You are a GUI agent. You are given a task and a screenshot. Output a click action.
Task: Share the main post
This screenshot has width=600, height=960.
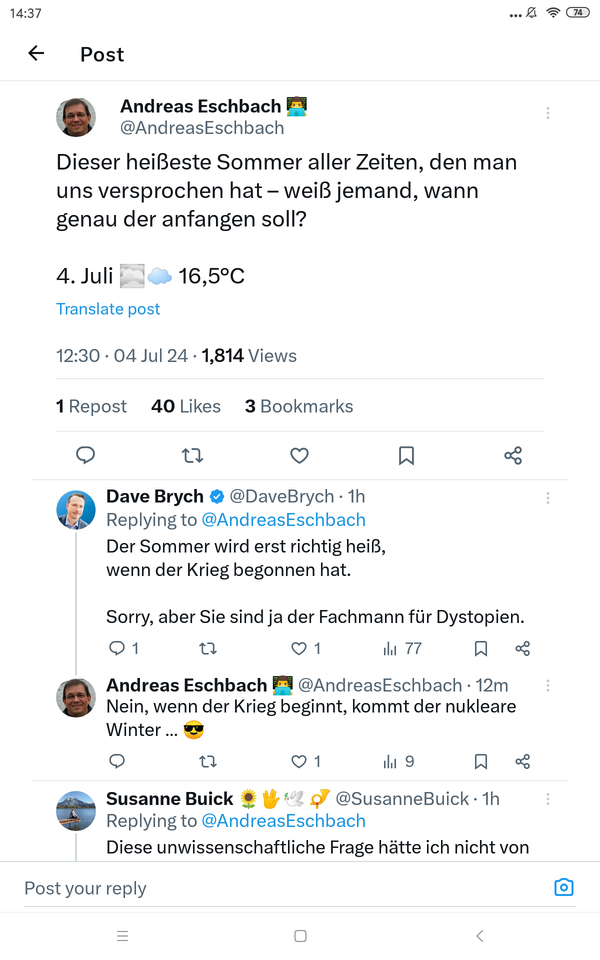[513, 456]
